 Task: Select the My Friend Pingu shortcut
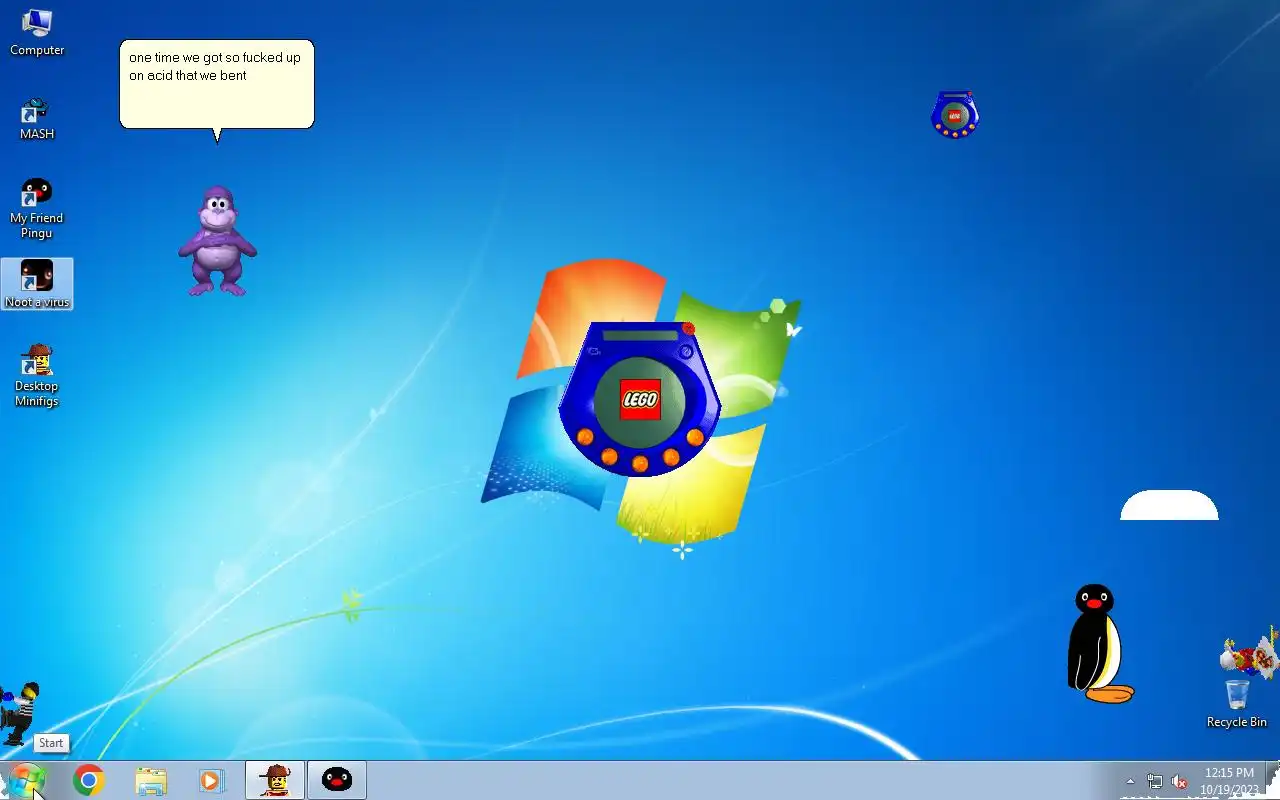[37, 208]
